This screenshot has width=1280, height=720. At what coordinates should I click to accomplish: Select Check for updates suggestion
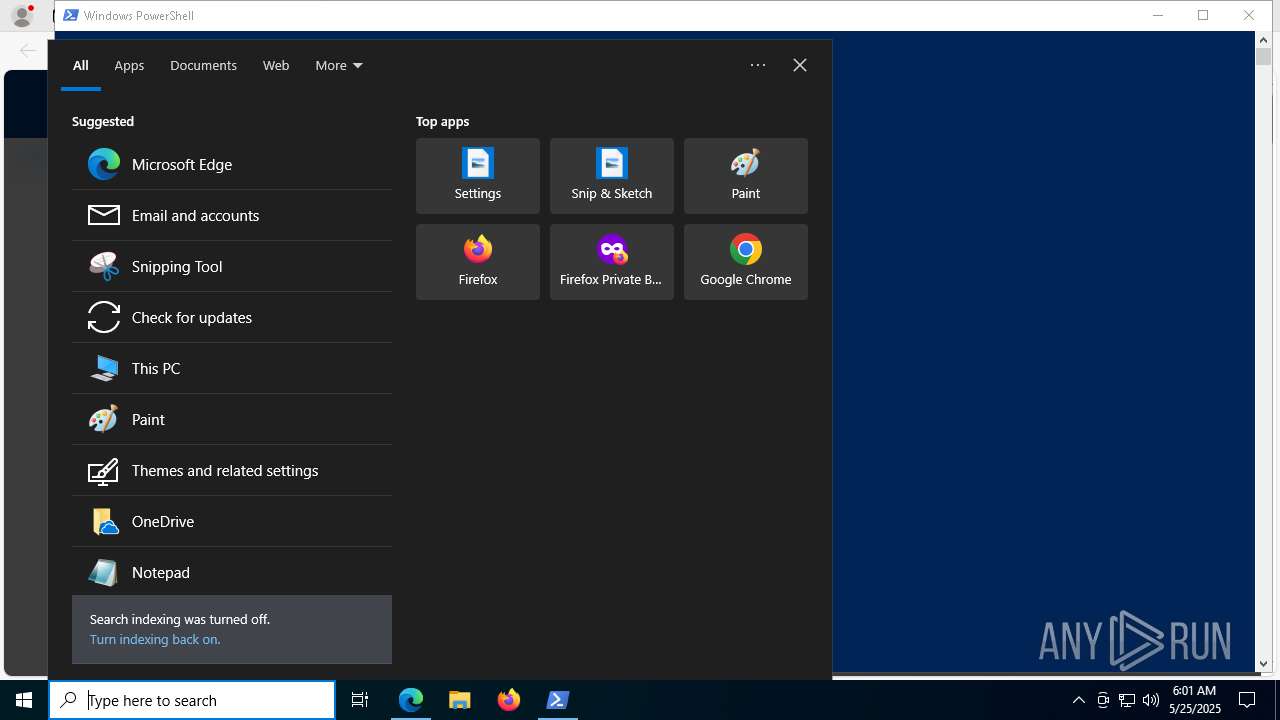(232, 317)
